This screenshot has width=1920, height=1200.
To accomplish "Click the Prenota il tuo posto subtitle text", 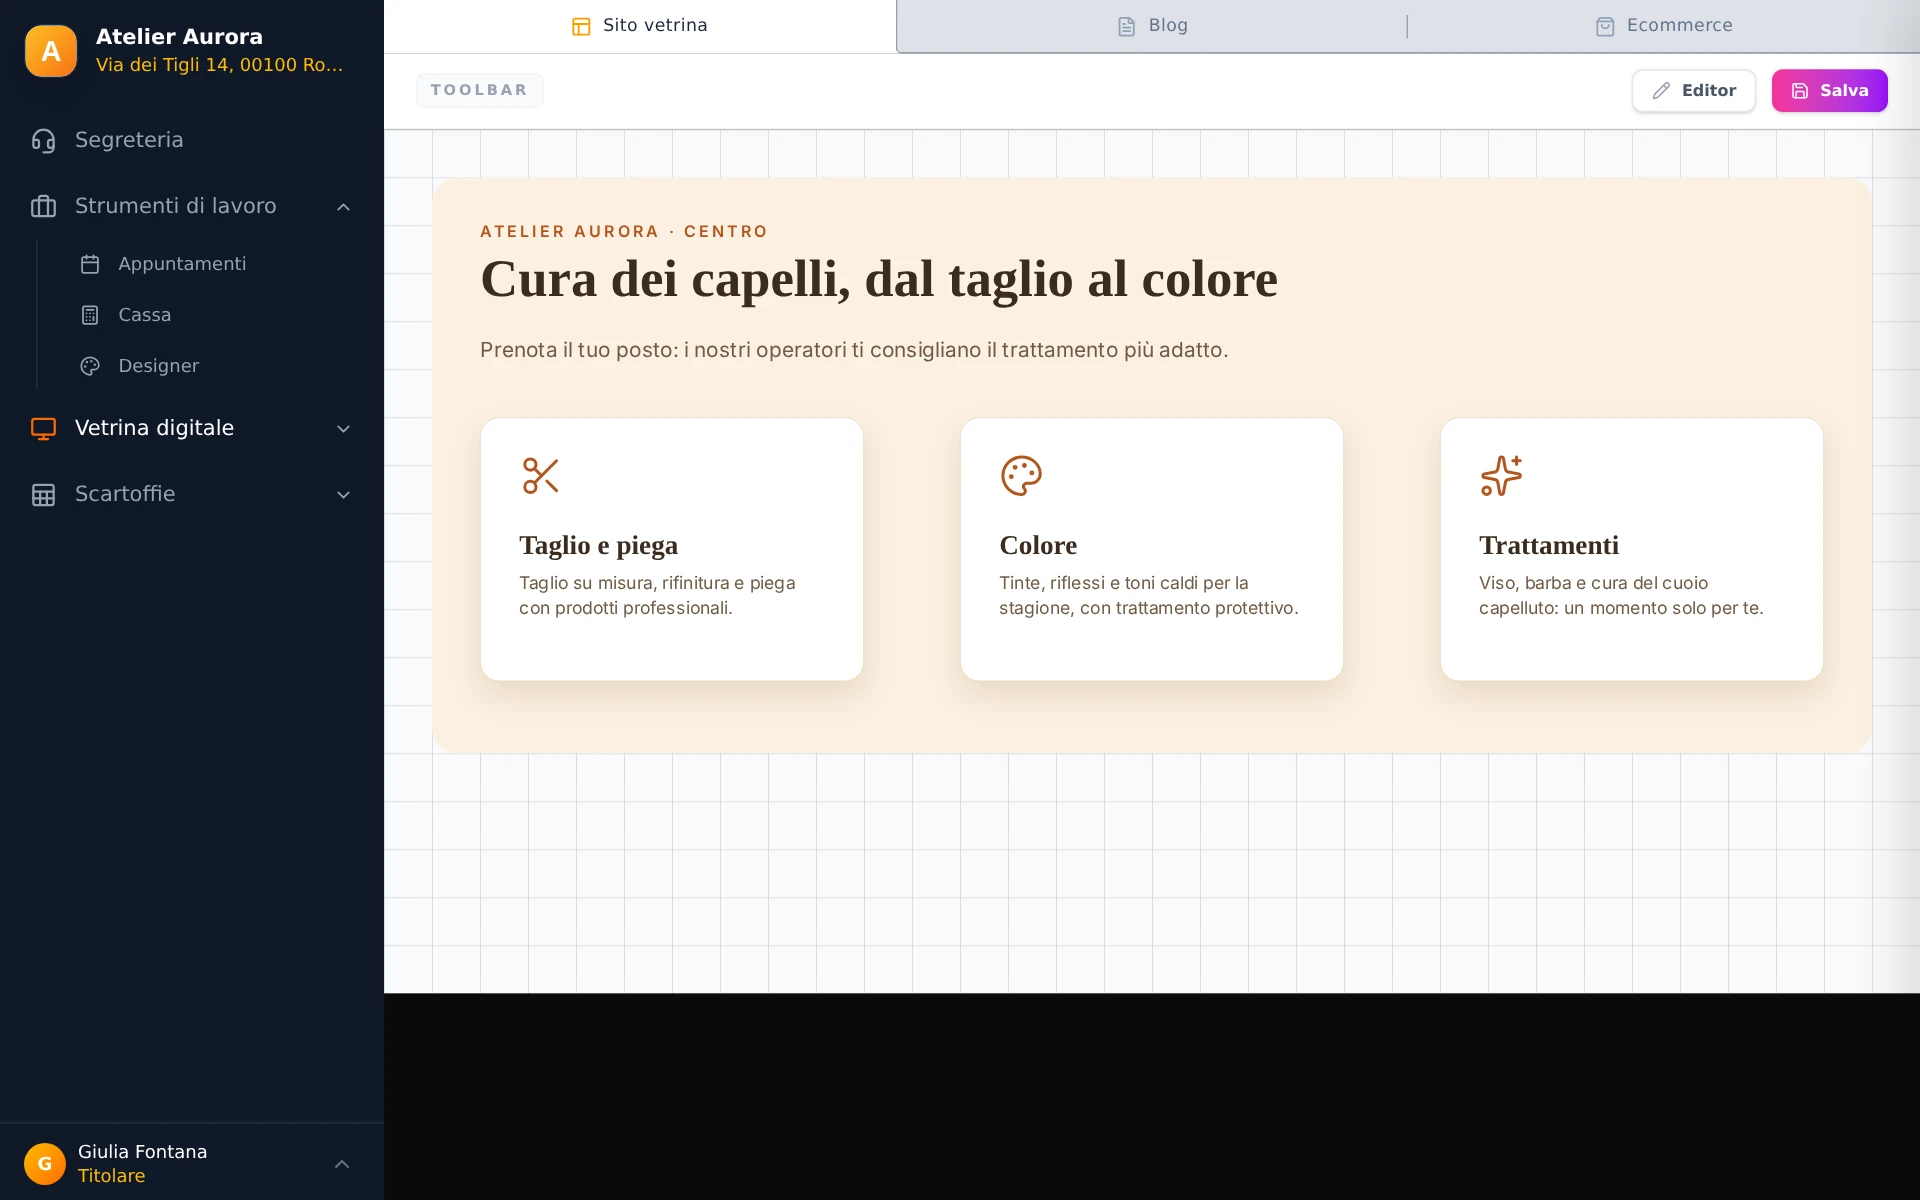I will click(854, 350).
